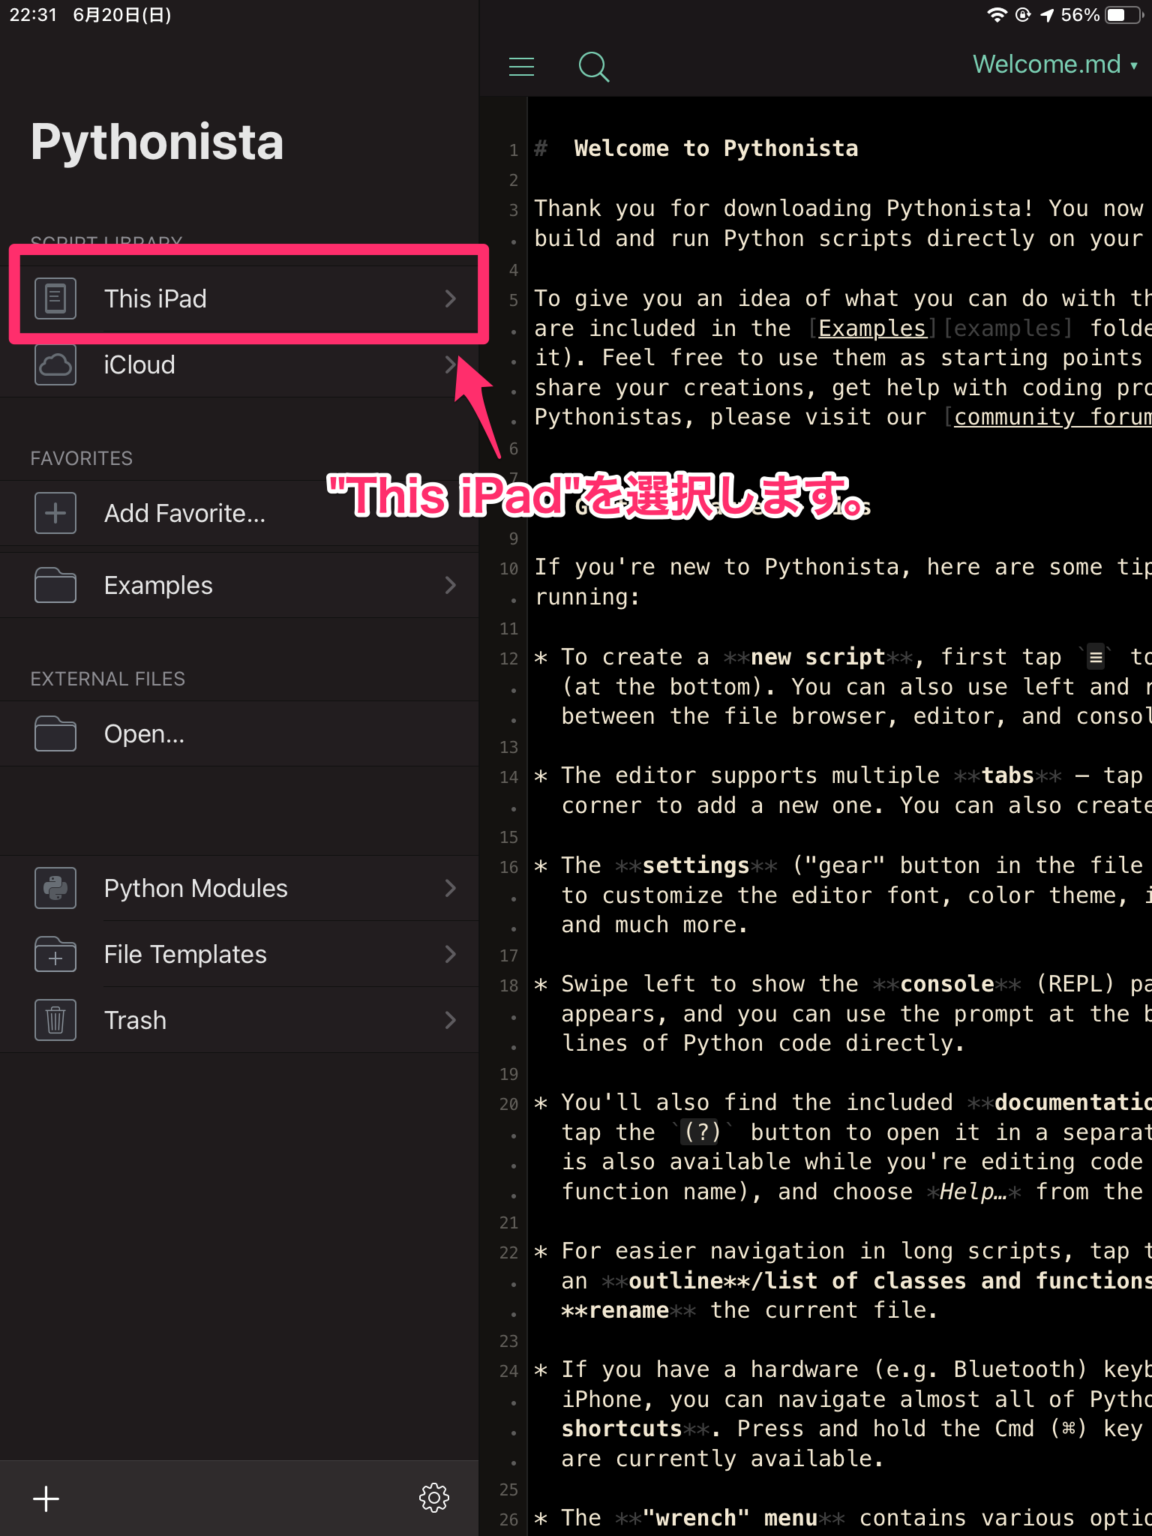Place cursor on Welcome to Pythonista heading

715,149
